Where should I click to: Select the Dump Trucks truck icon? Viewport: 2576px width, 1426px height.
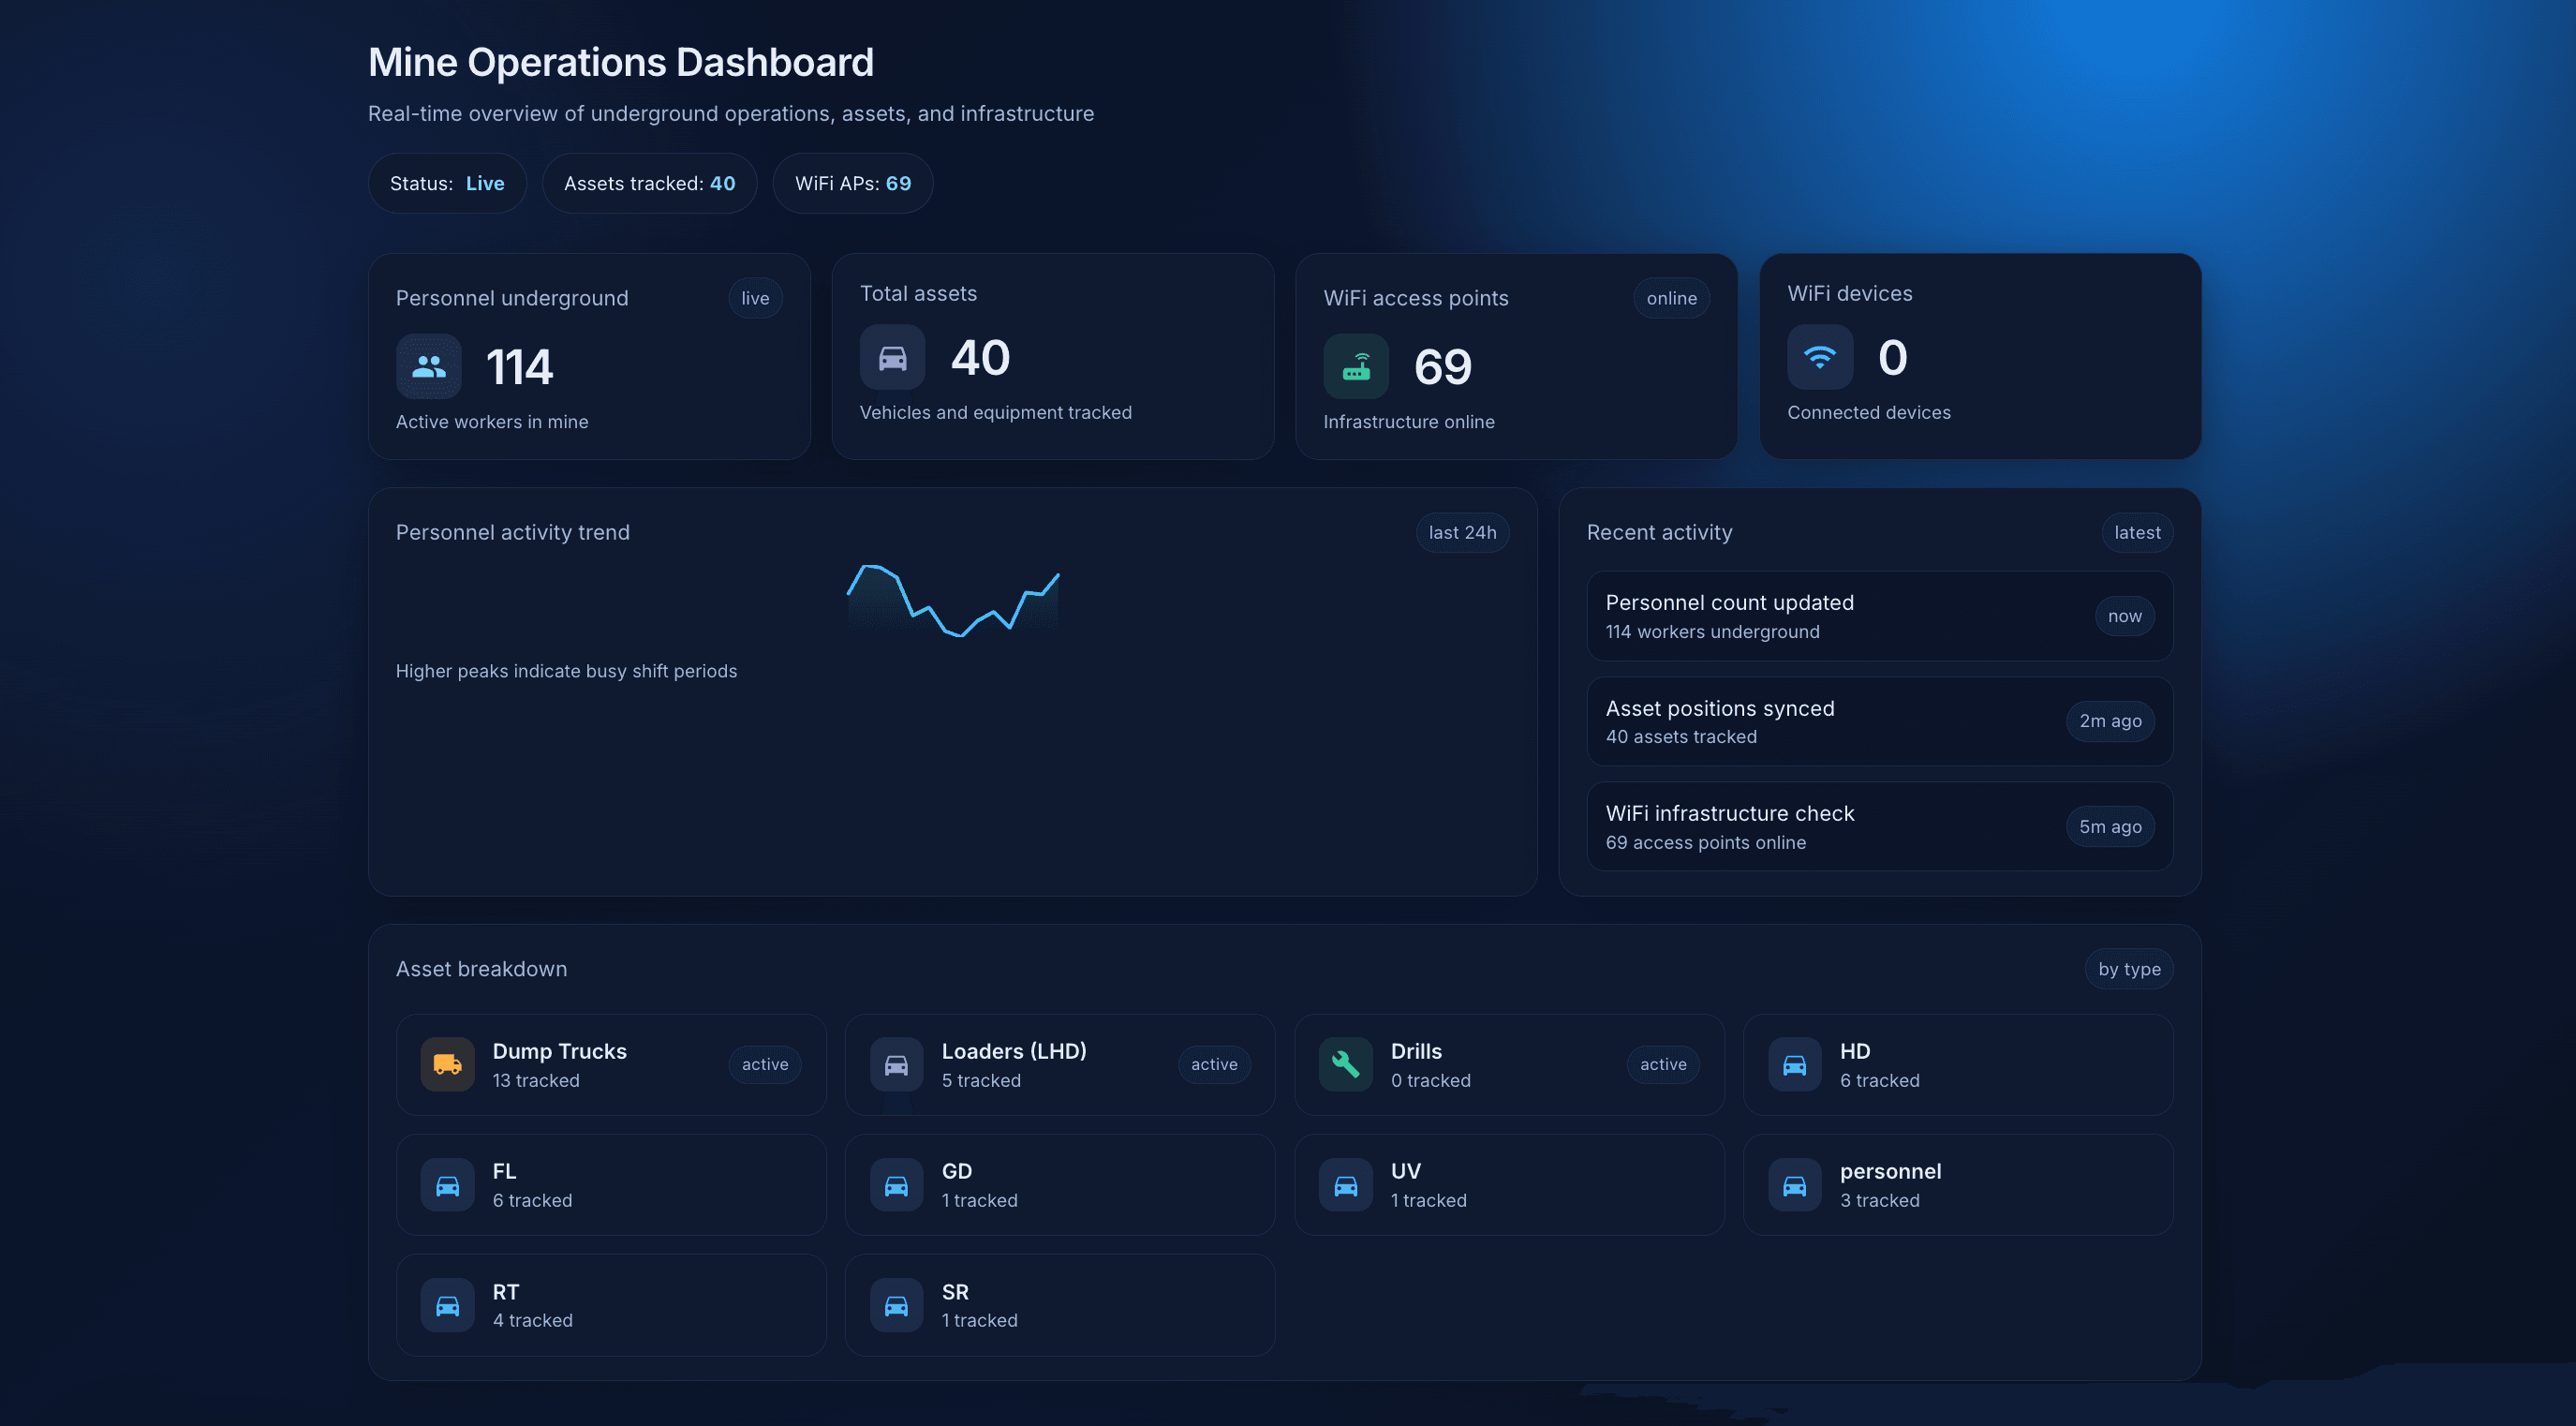point(447,1064)
